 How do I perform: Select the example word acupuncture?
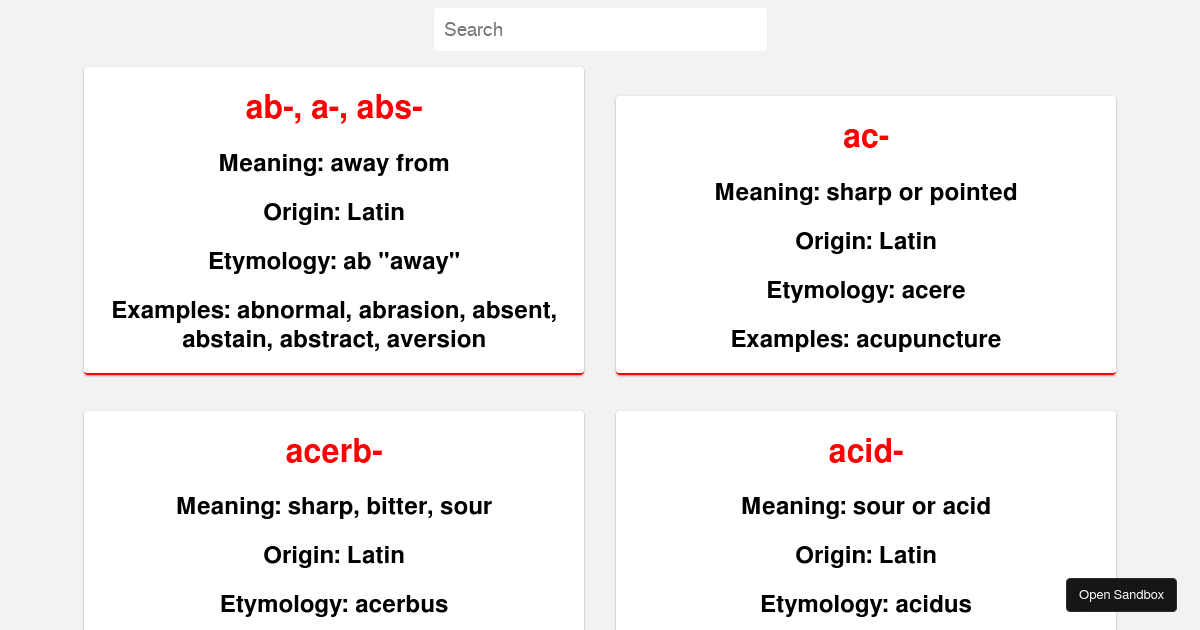pyautogui.click(x=928, y=339)
